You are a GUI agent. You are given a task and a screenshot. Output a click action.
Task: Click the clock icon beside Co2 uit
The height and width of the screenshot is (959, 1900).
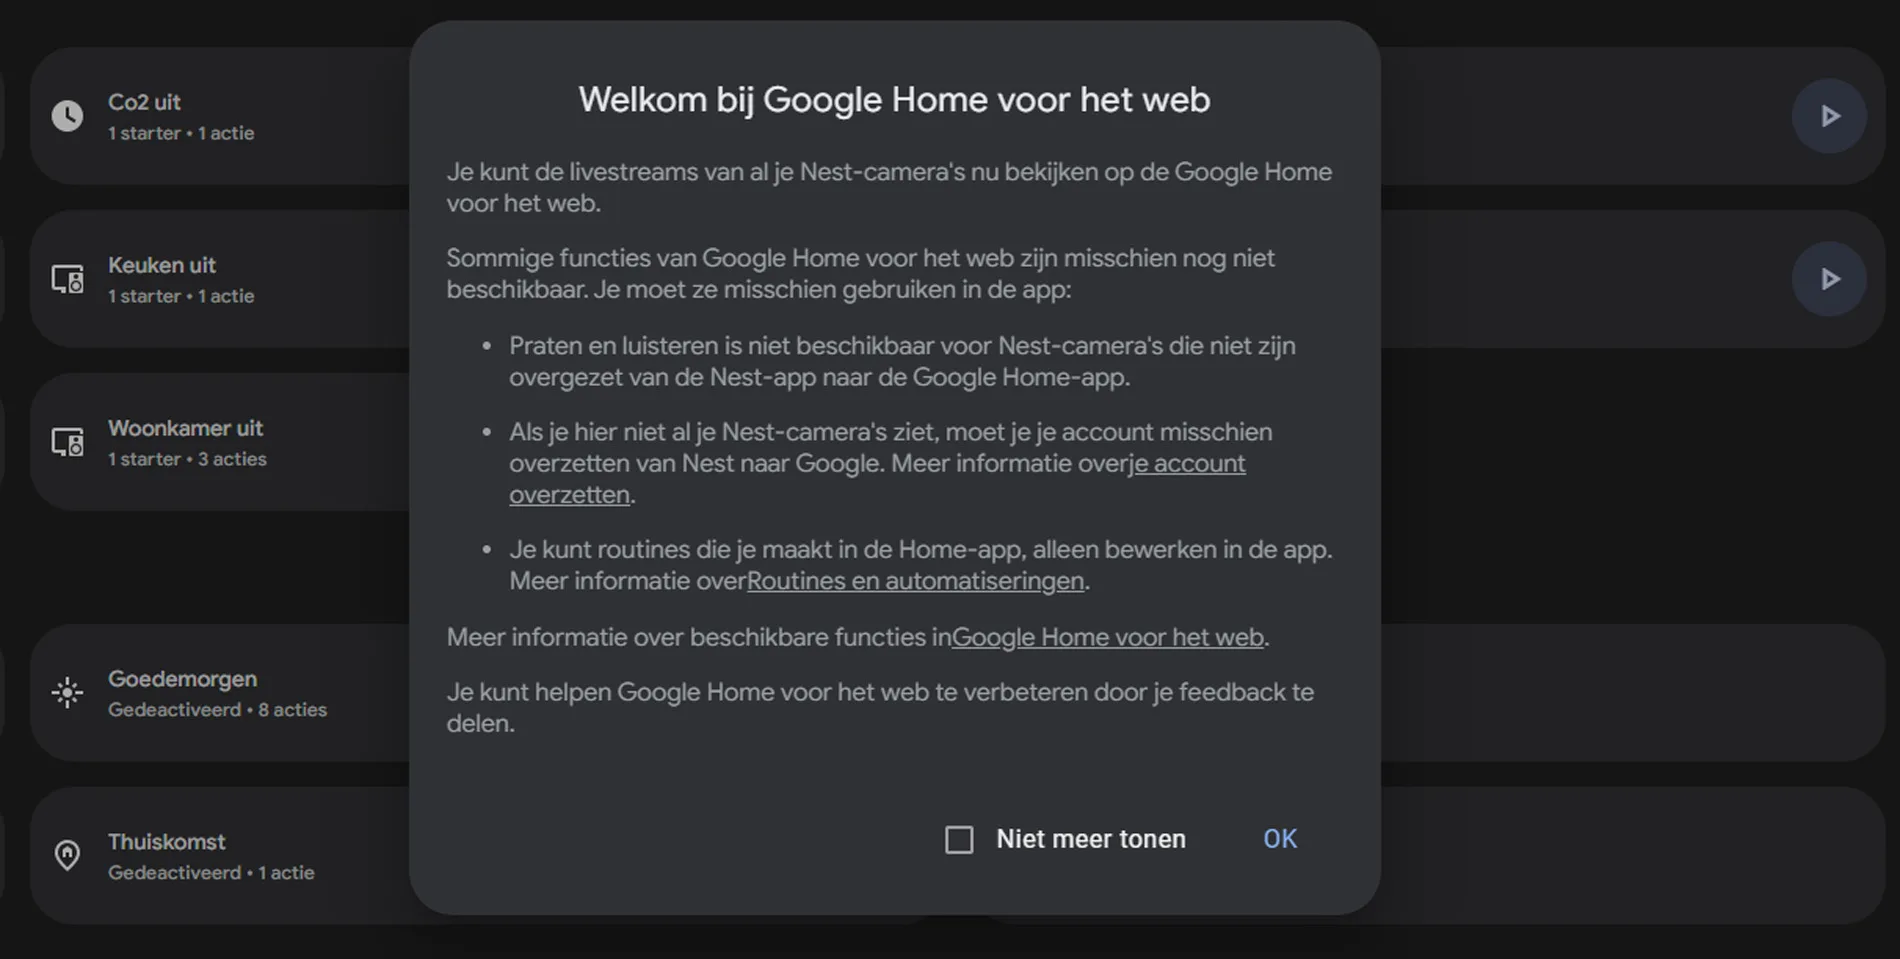pos(67,116)
